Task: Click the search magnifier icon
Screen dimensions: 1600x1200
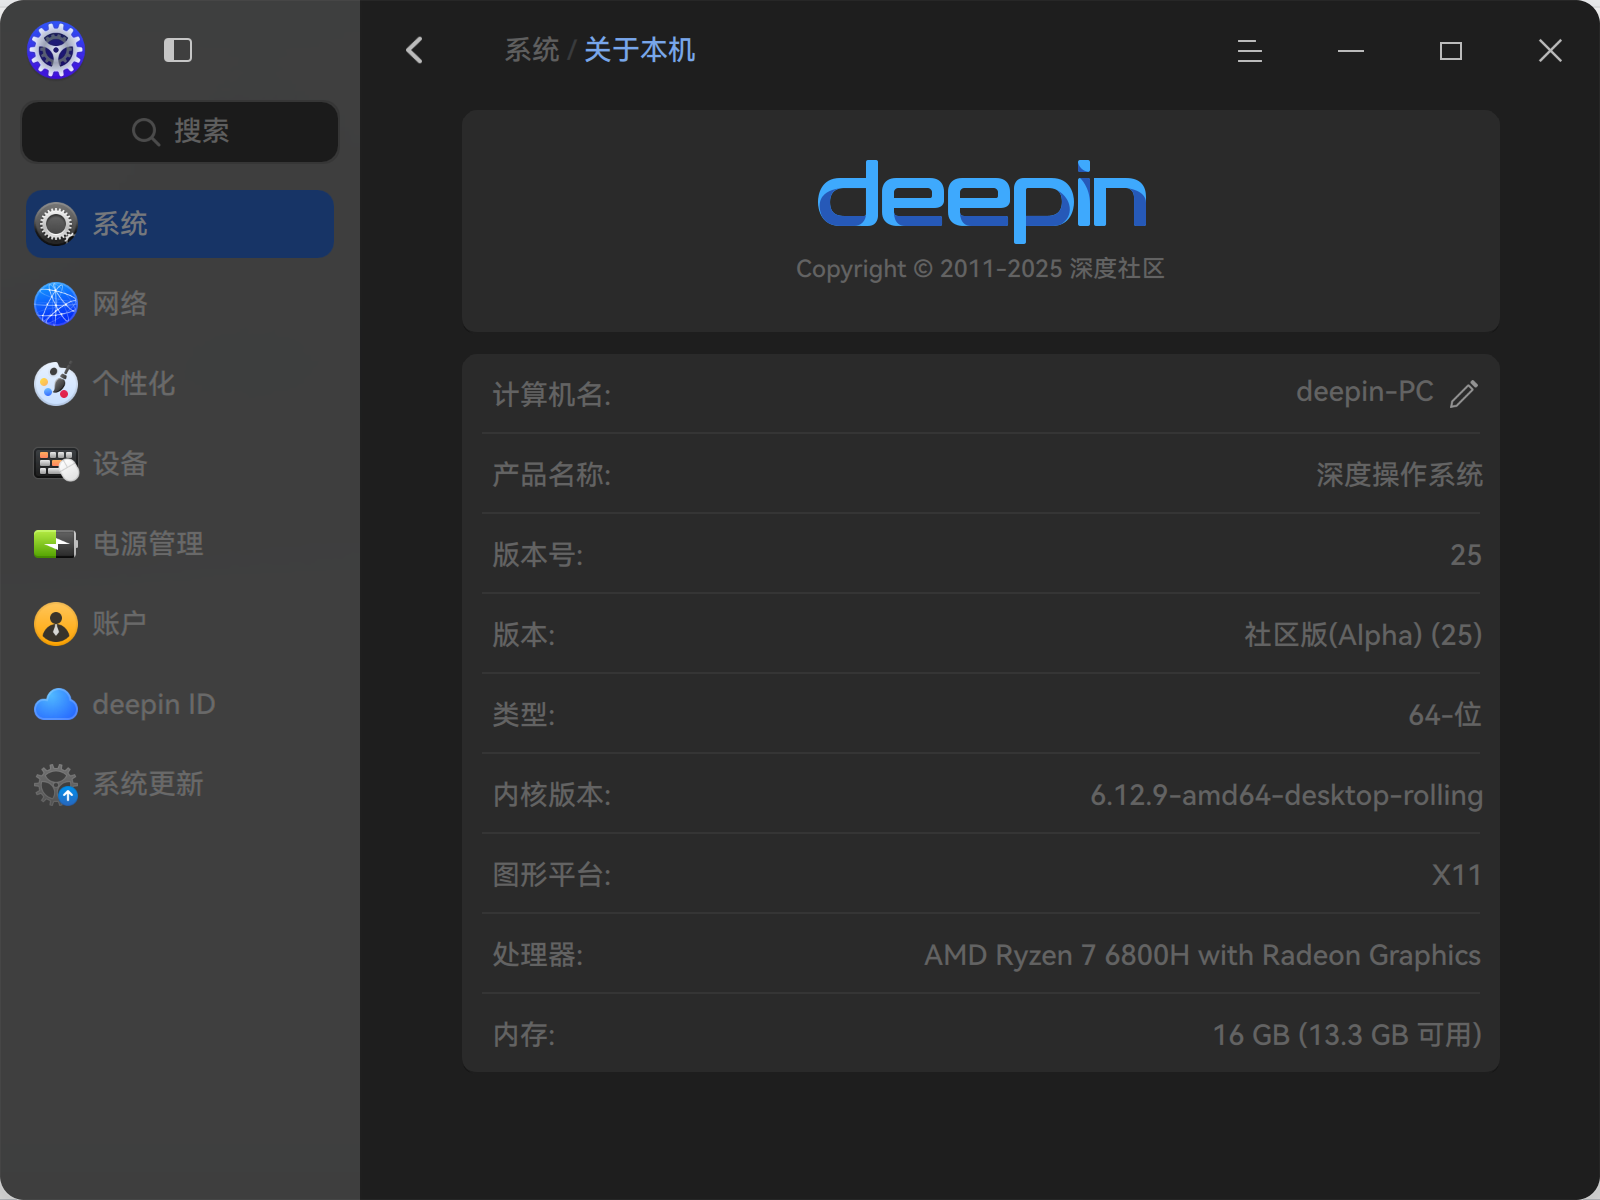Action: point(146,132)
